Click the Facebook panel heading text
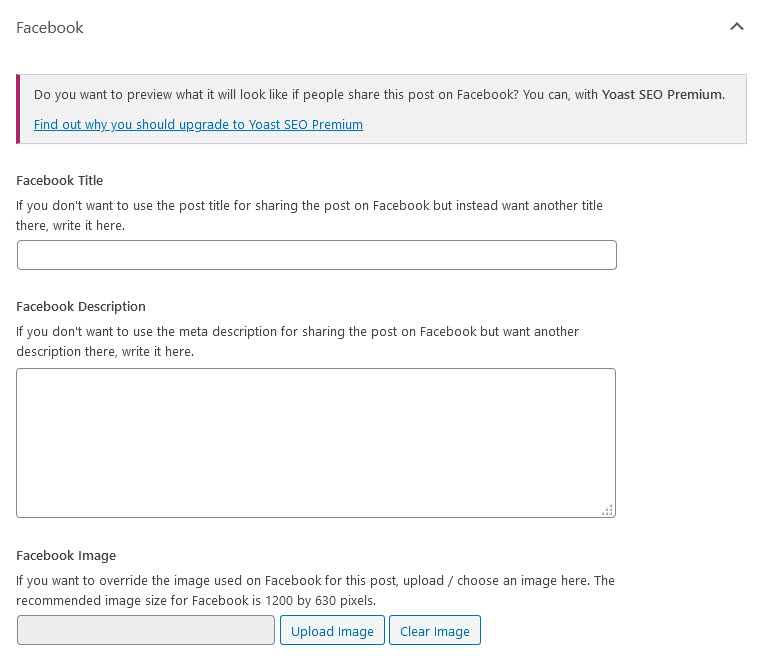Viewport: 763px width, 661px height. tap(50, 28)
